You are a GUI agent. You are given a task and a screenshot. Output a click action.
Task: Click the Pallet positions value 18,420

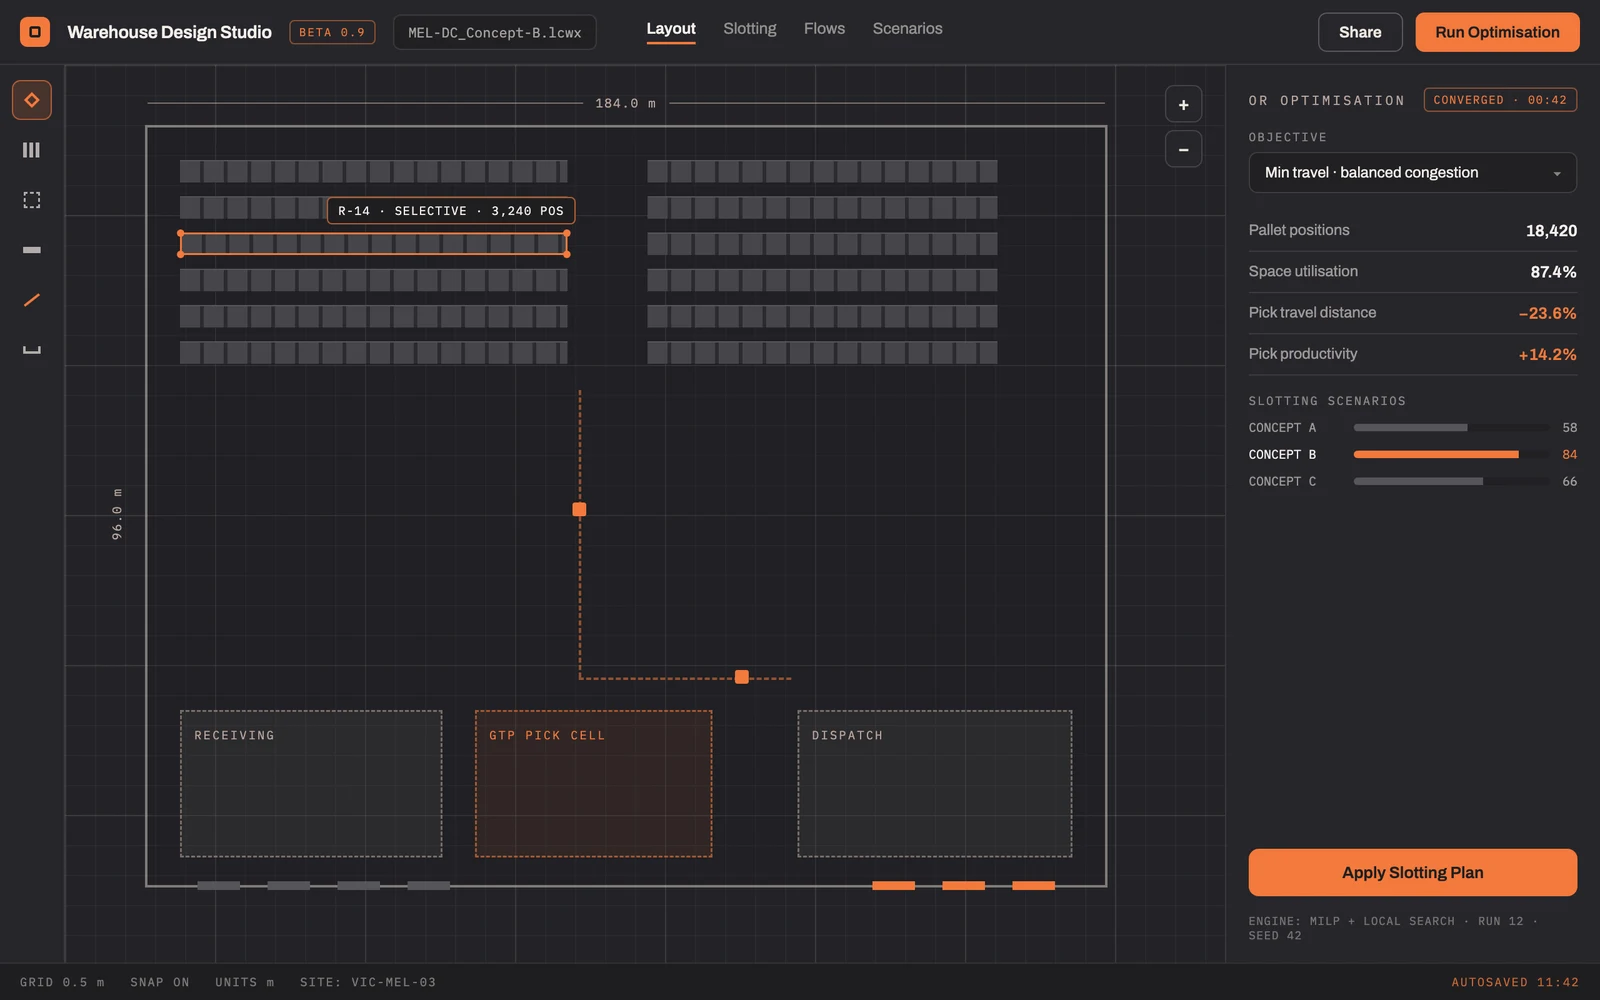pos(1551,231)
